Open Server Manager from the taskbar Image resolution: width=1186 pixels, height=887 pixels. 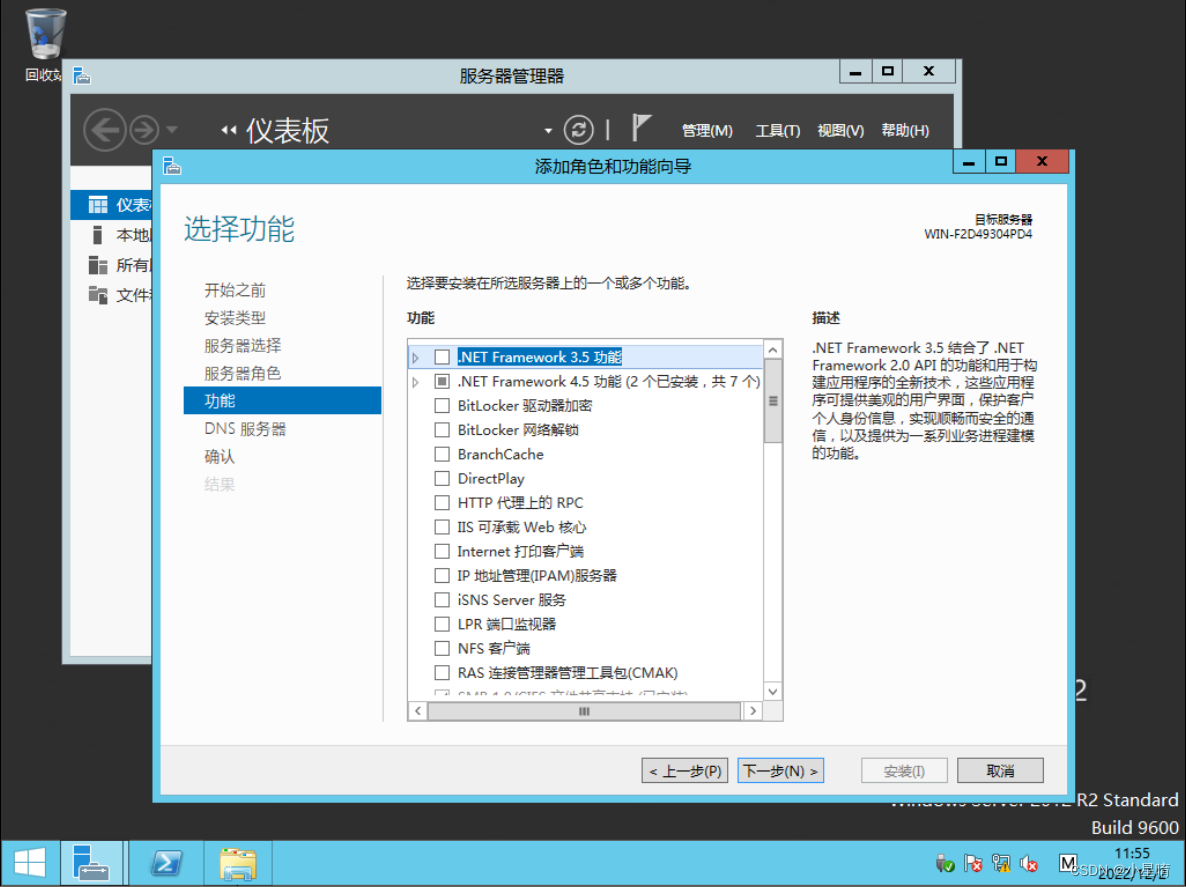pos(91,863)
